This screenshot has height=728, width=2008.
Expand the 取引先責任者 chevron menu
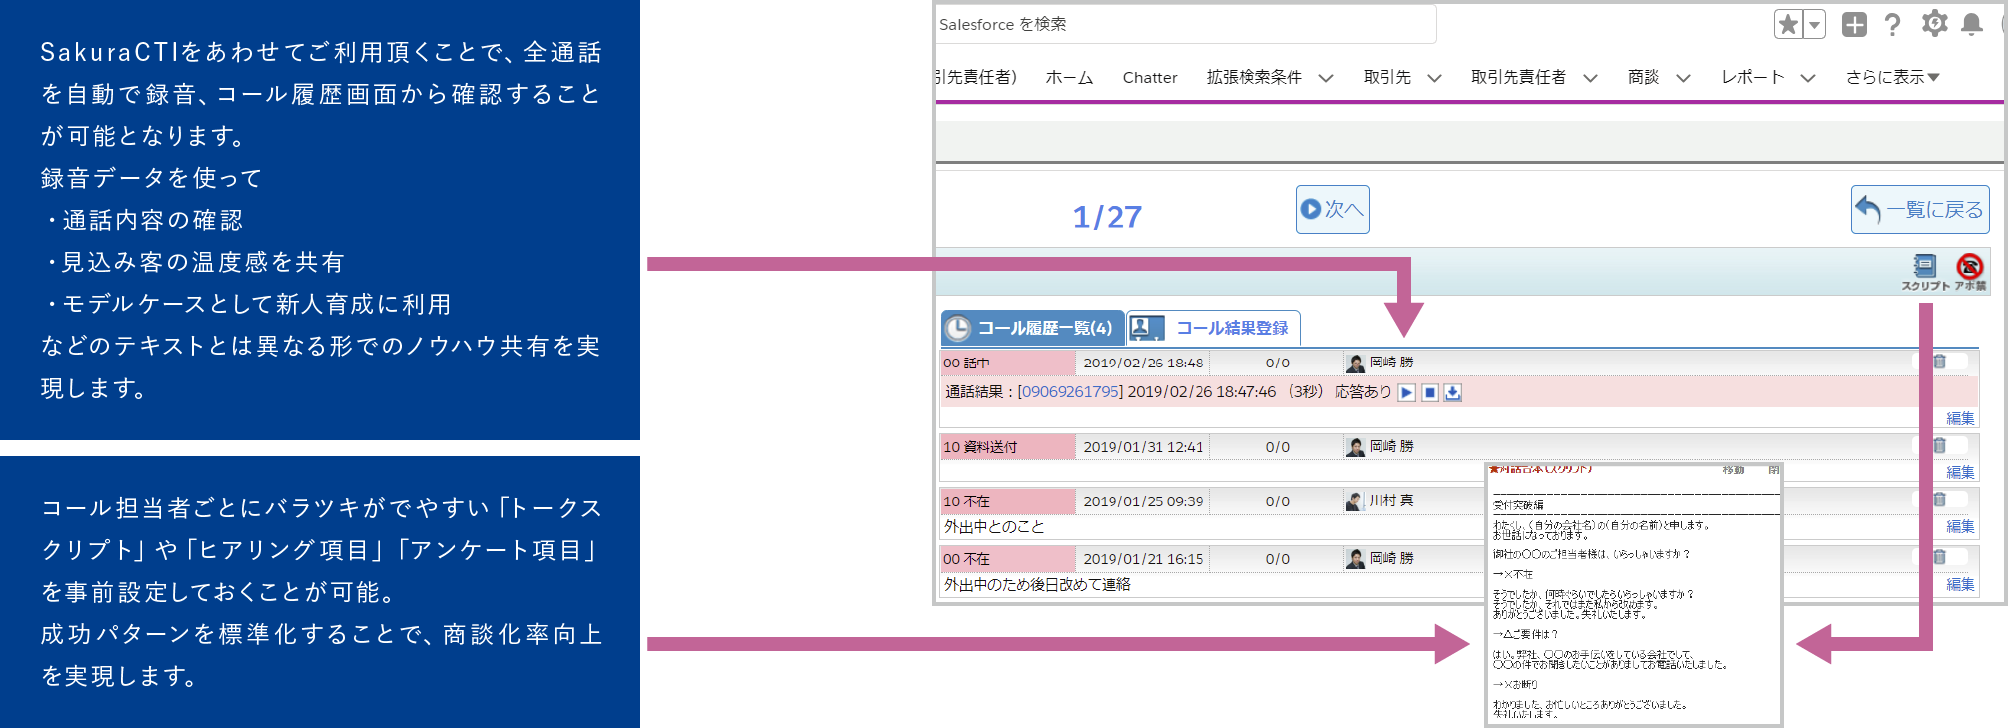tap(1590, 78)
